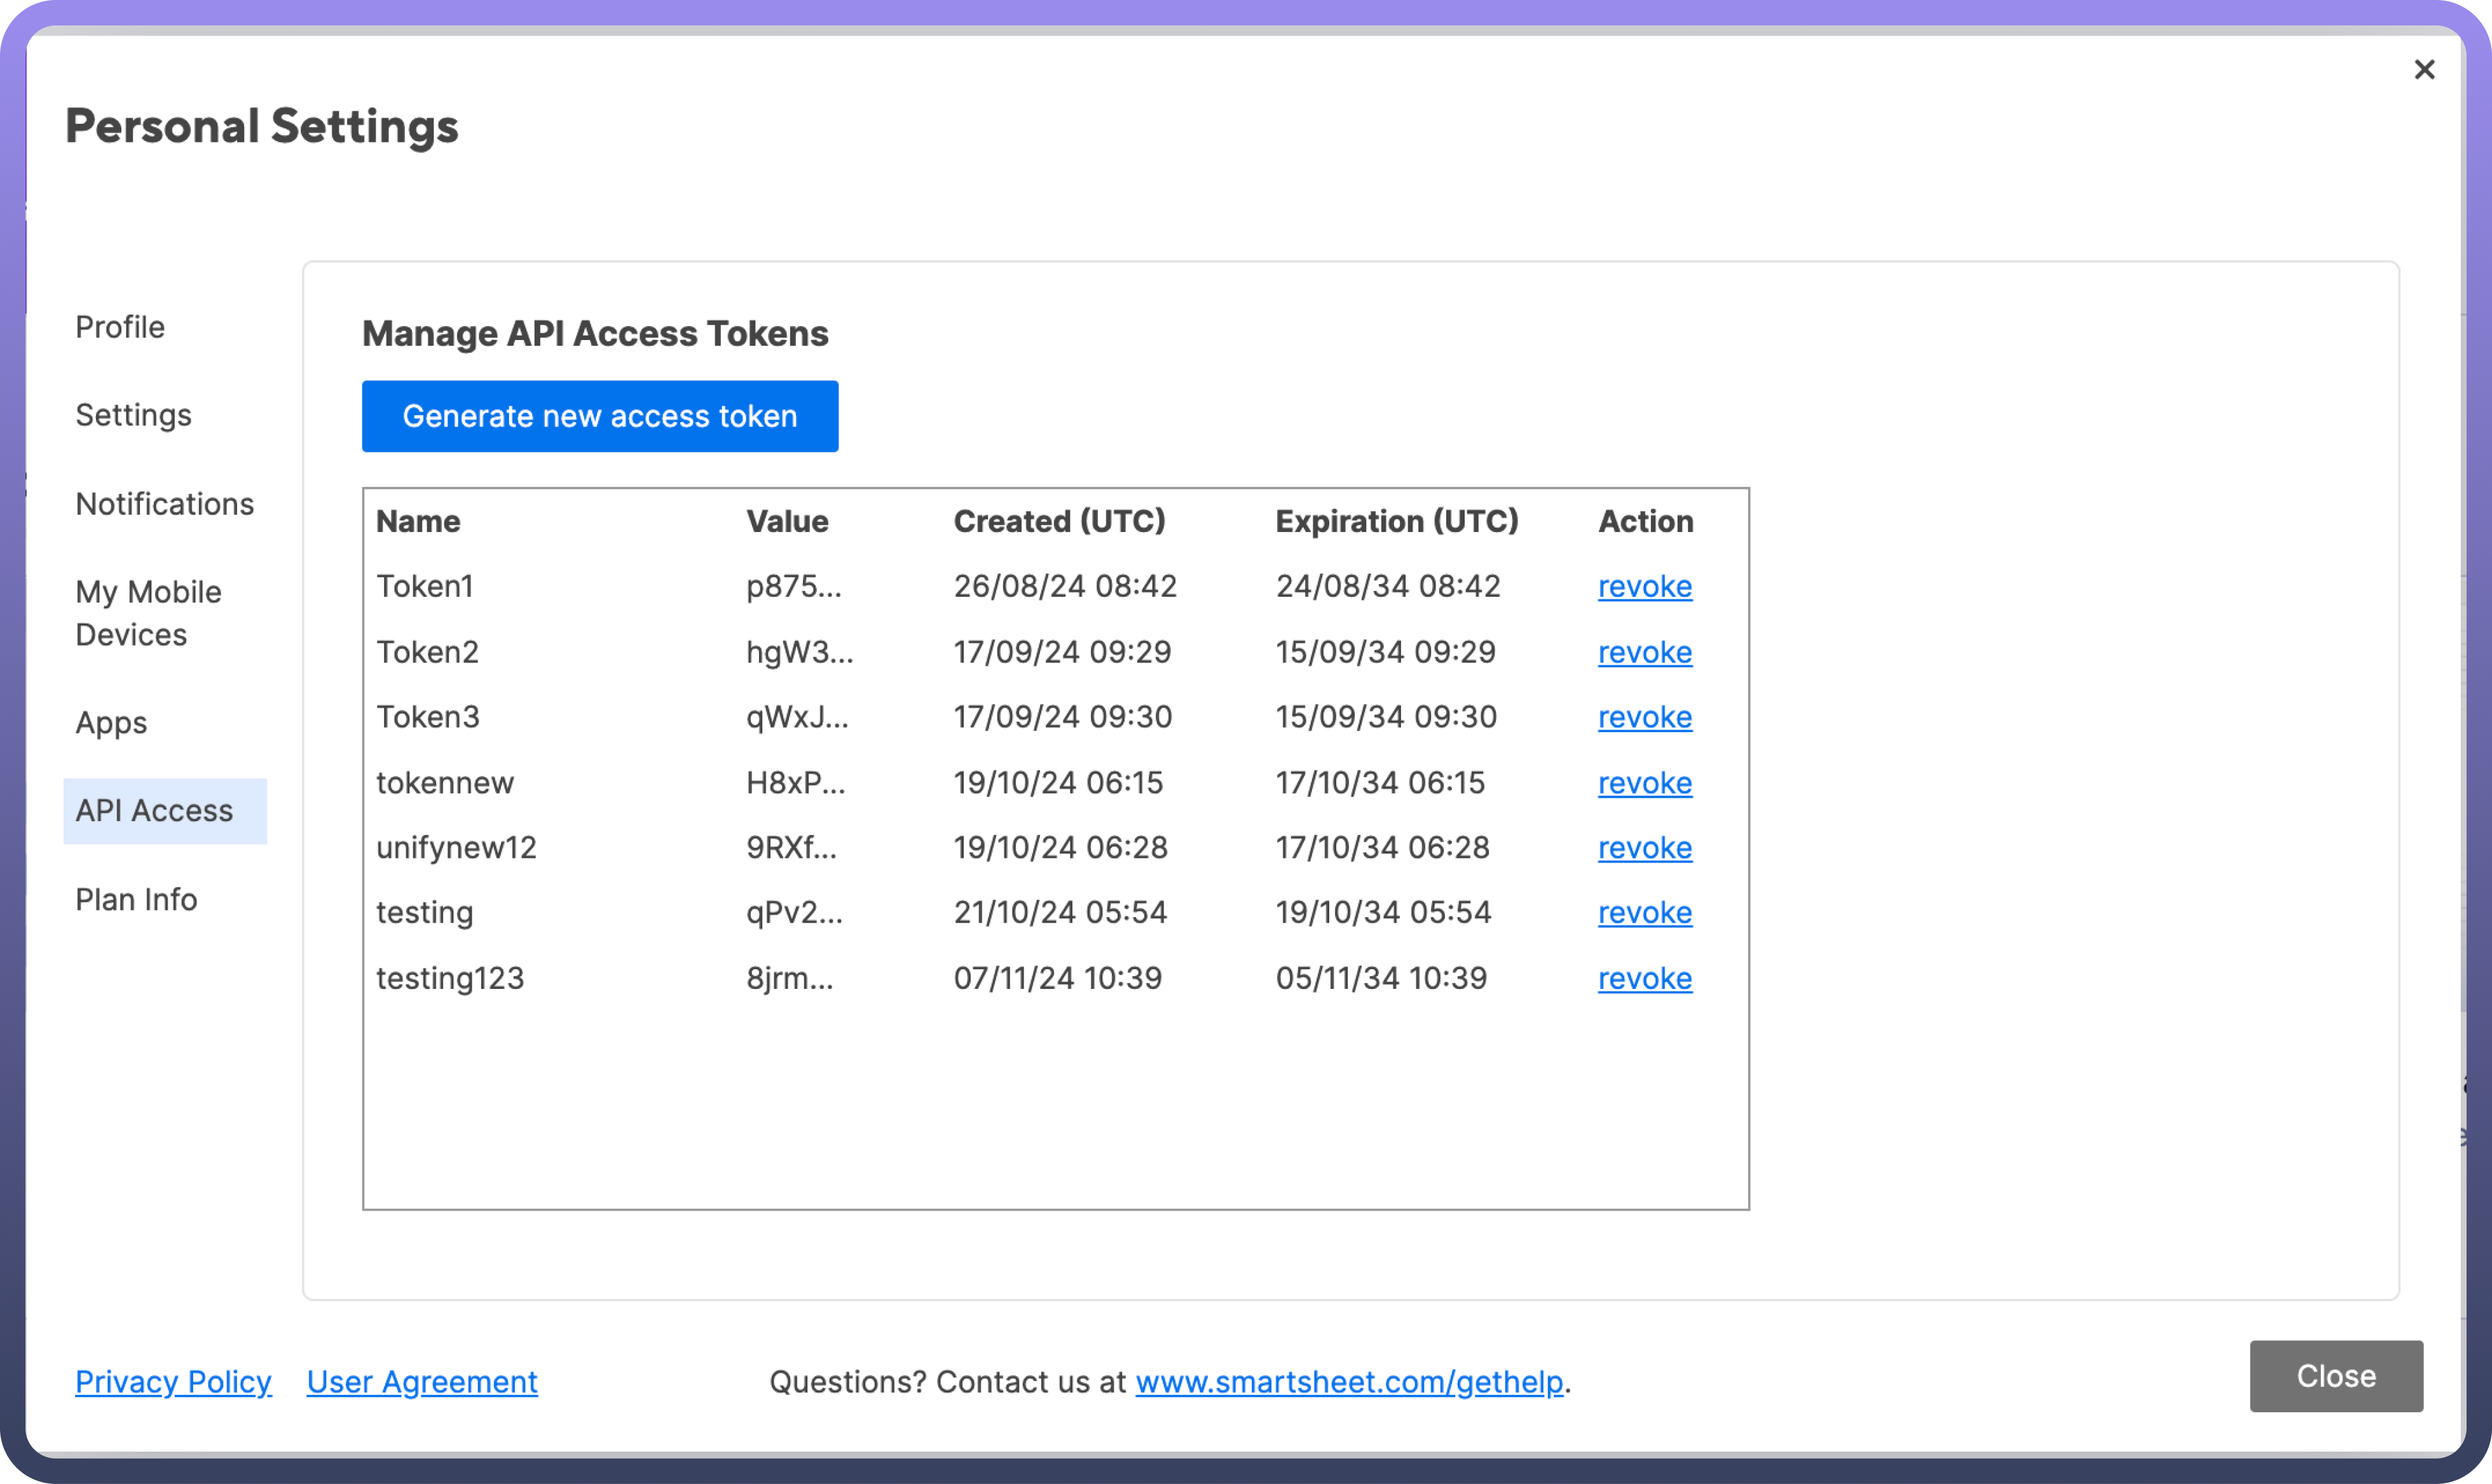Open the Plan Info section

pos(136,899)
